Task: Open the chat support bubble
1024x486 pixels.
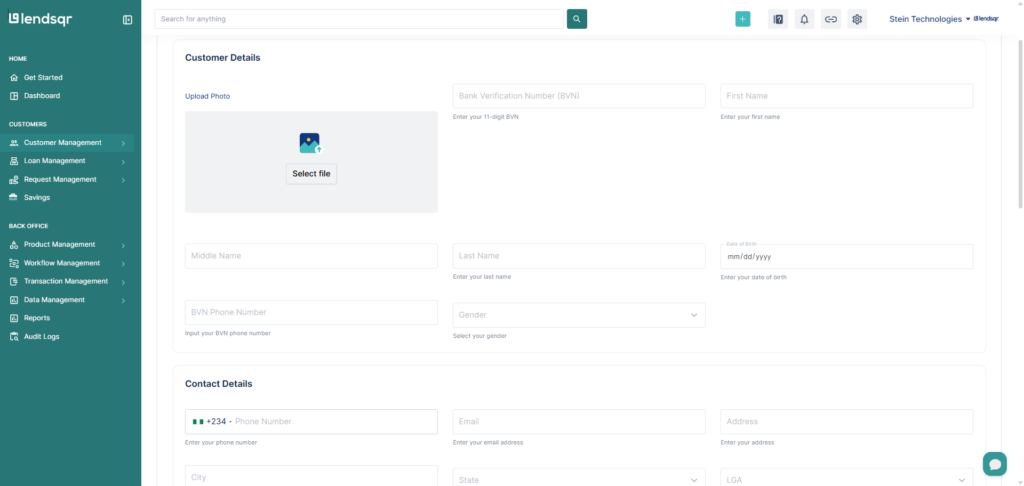Action: tap(994, 463)
